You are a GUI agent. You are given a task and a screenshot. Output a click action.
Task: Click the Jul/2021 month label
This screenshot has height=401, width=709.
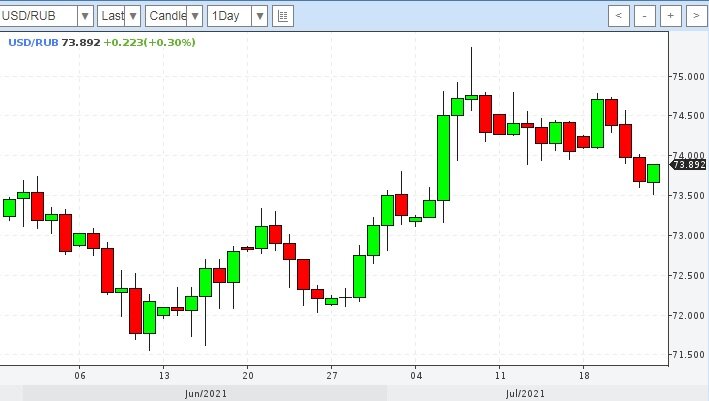coord(525,394)
